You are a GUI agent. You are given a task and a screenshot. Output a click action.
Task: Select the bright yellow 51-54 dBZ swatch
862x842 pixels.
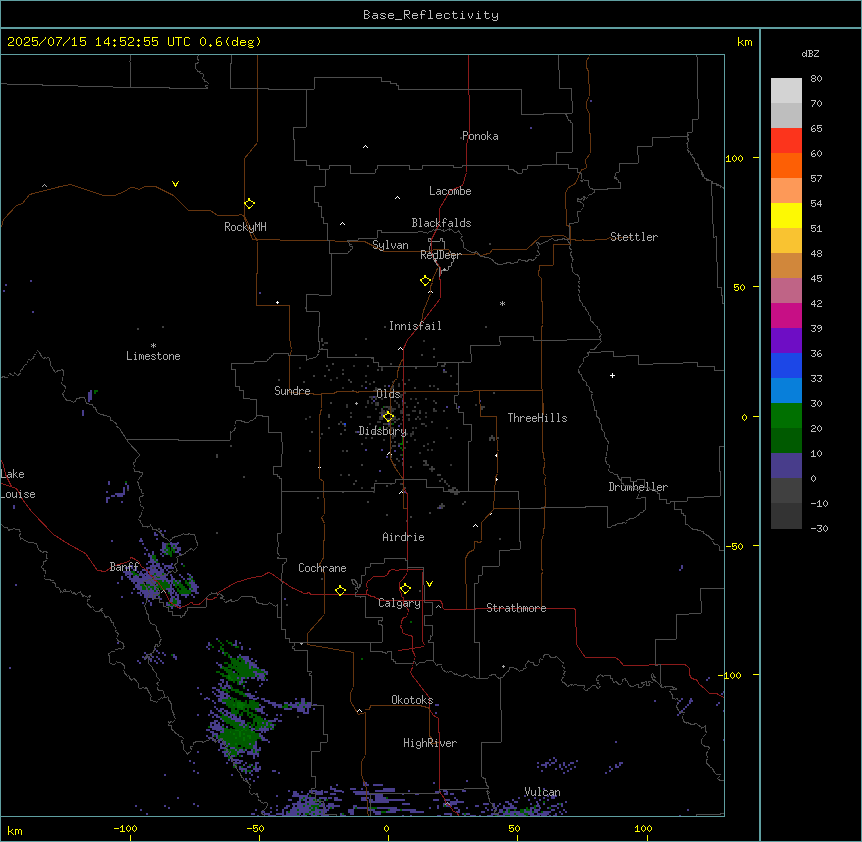[786, 215]
